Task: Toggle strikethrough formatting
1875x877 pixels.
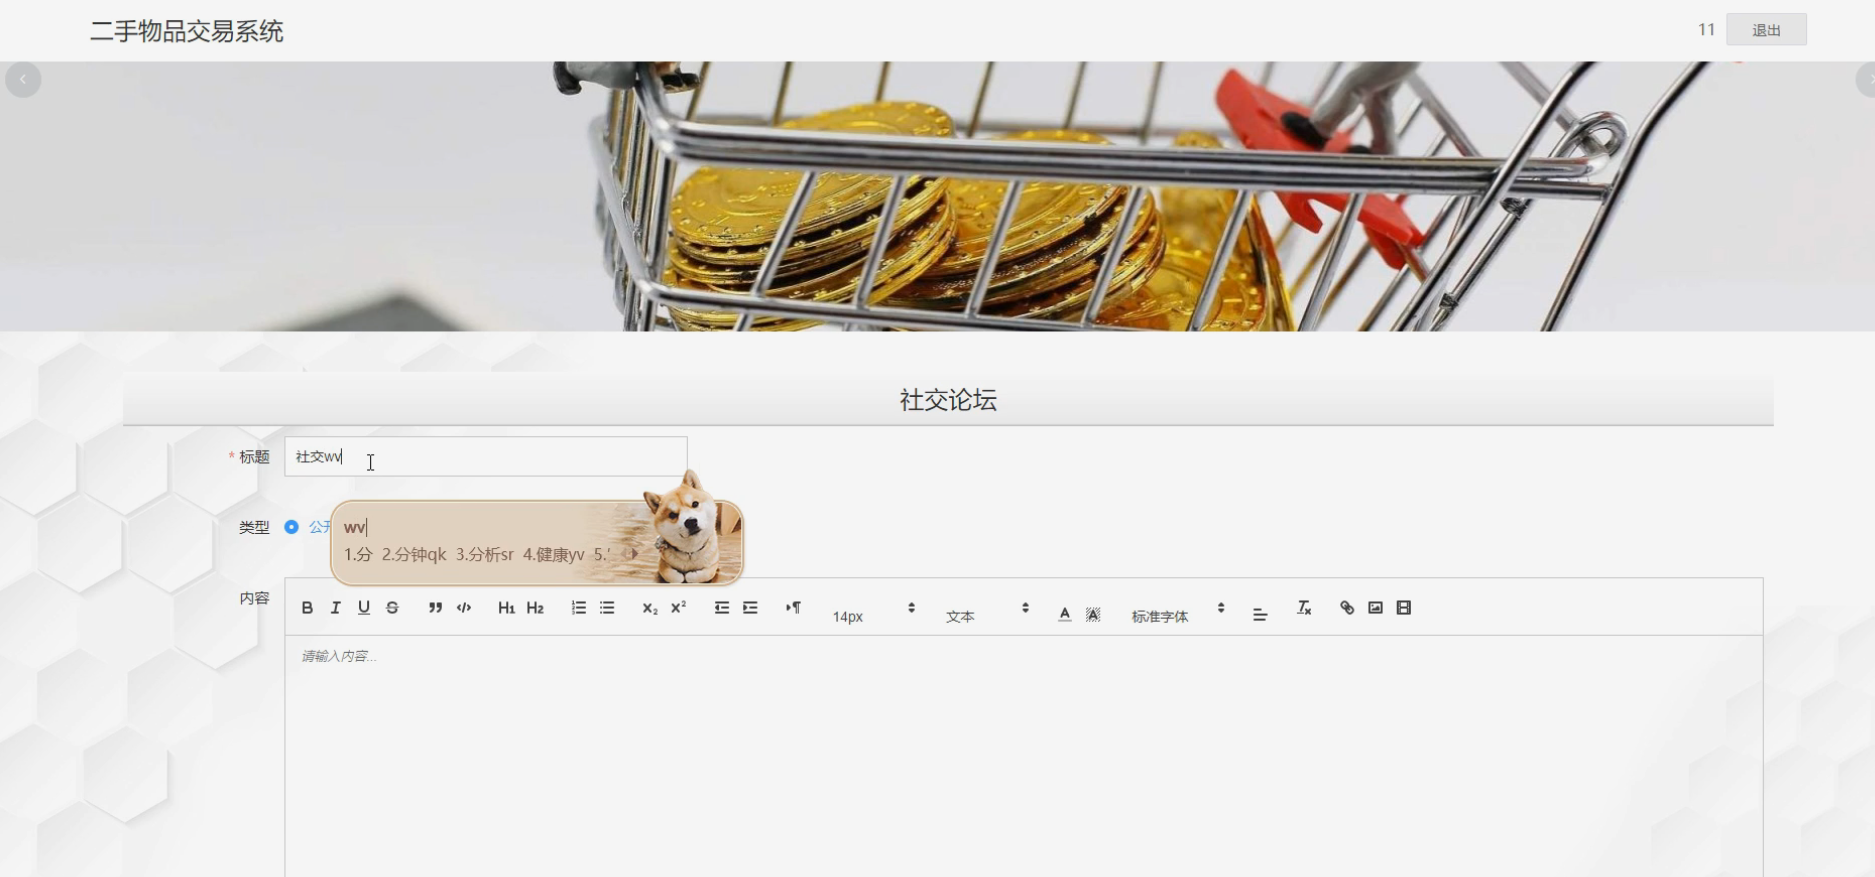Action: [392, 608]
